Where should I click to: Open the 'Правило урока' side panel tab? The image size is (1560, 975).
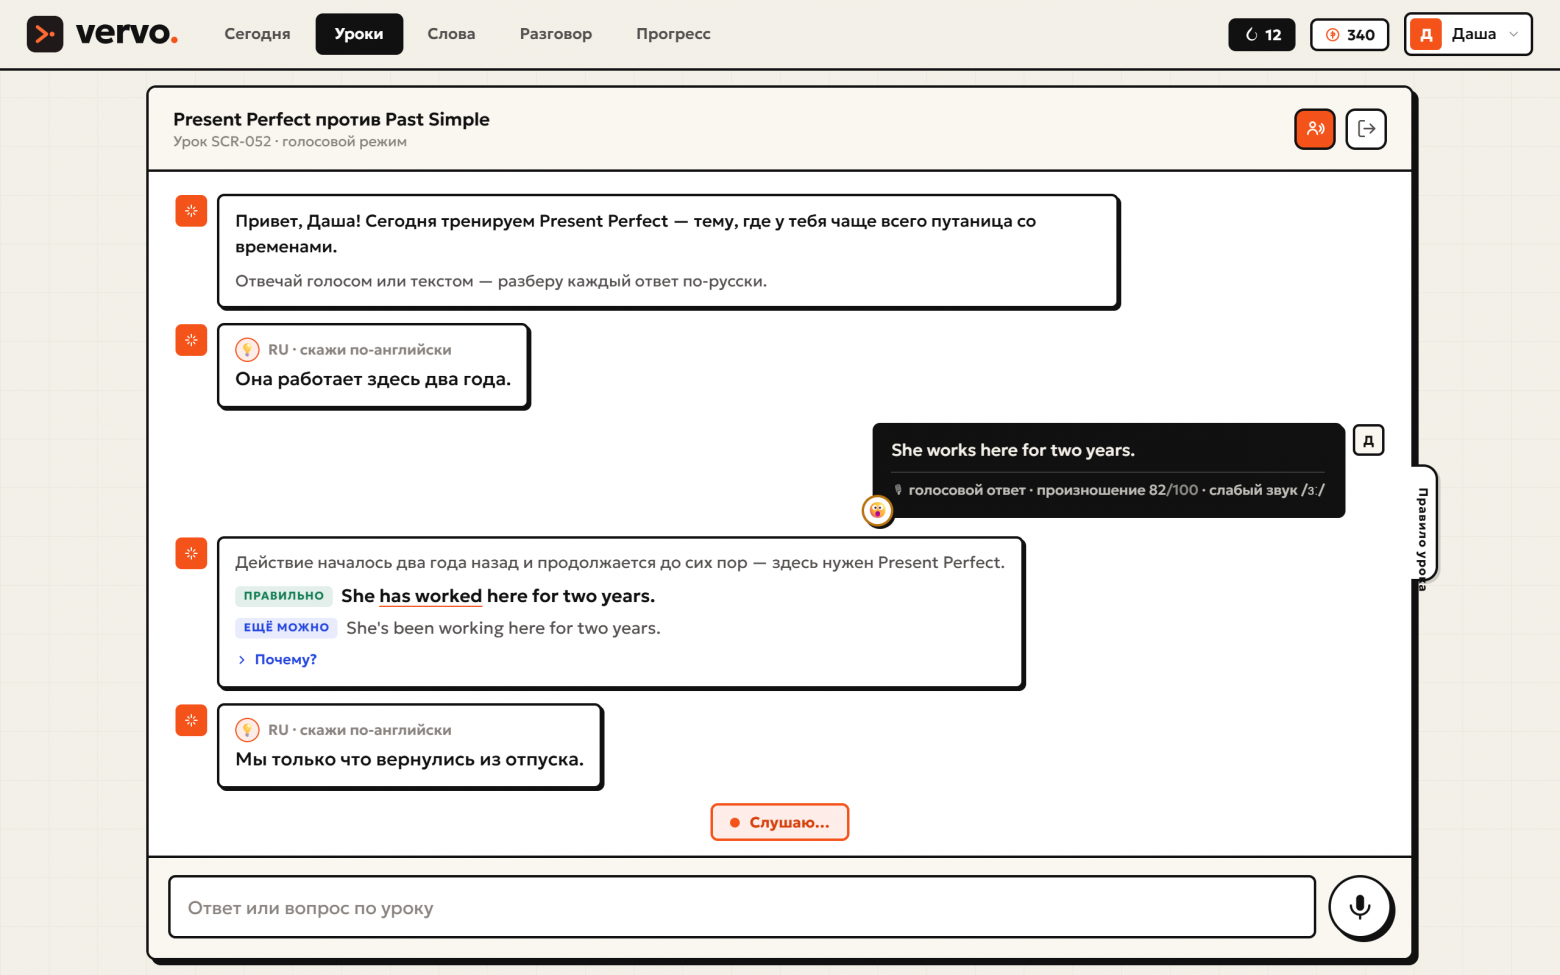point(1423,524)
